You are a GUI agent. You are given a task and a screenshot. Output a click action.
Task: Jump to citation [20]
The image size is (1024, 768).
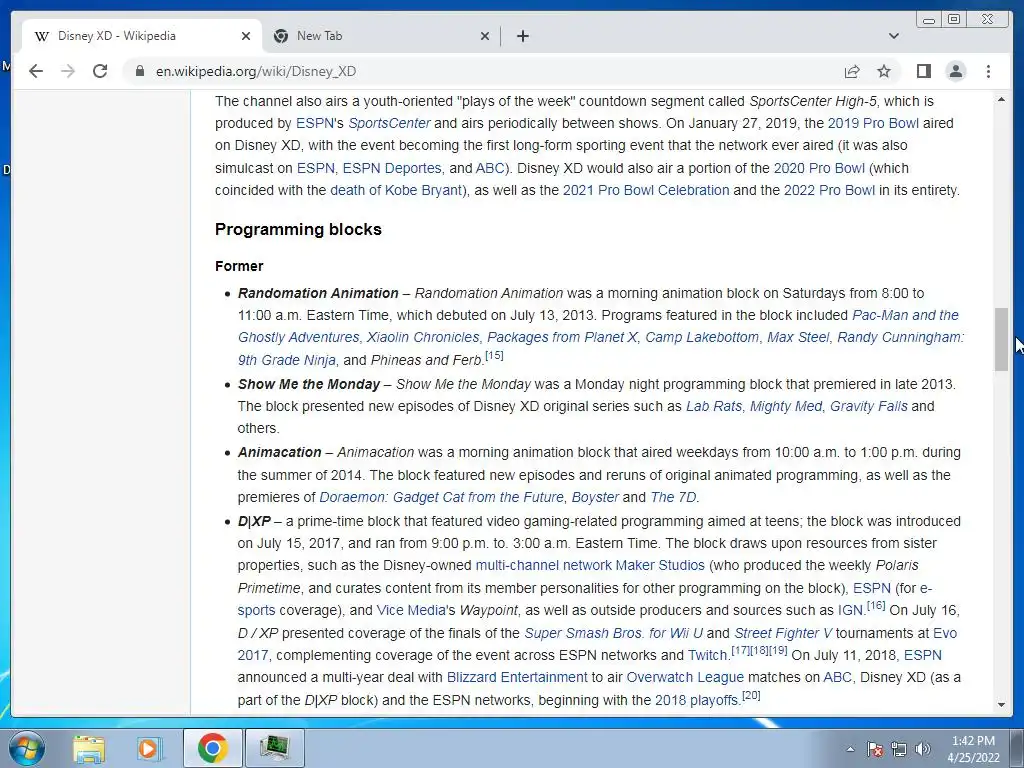pos(751,696)
